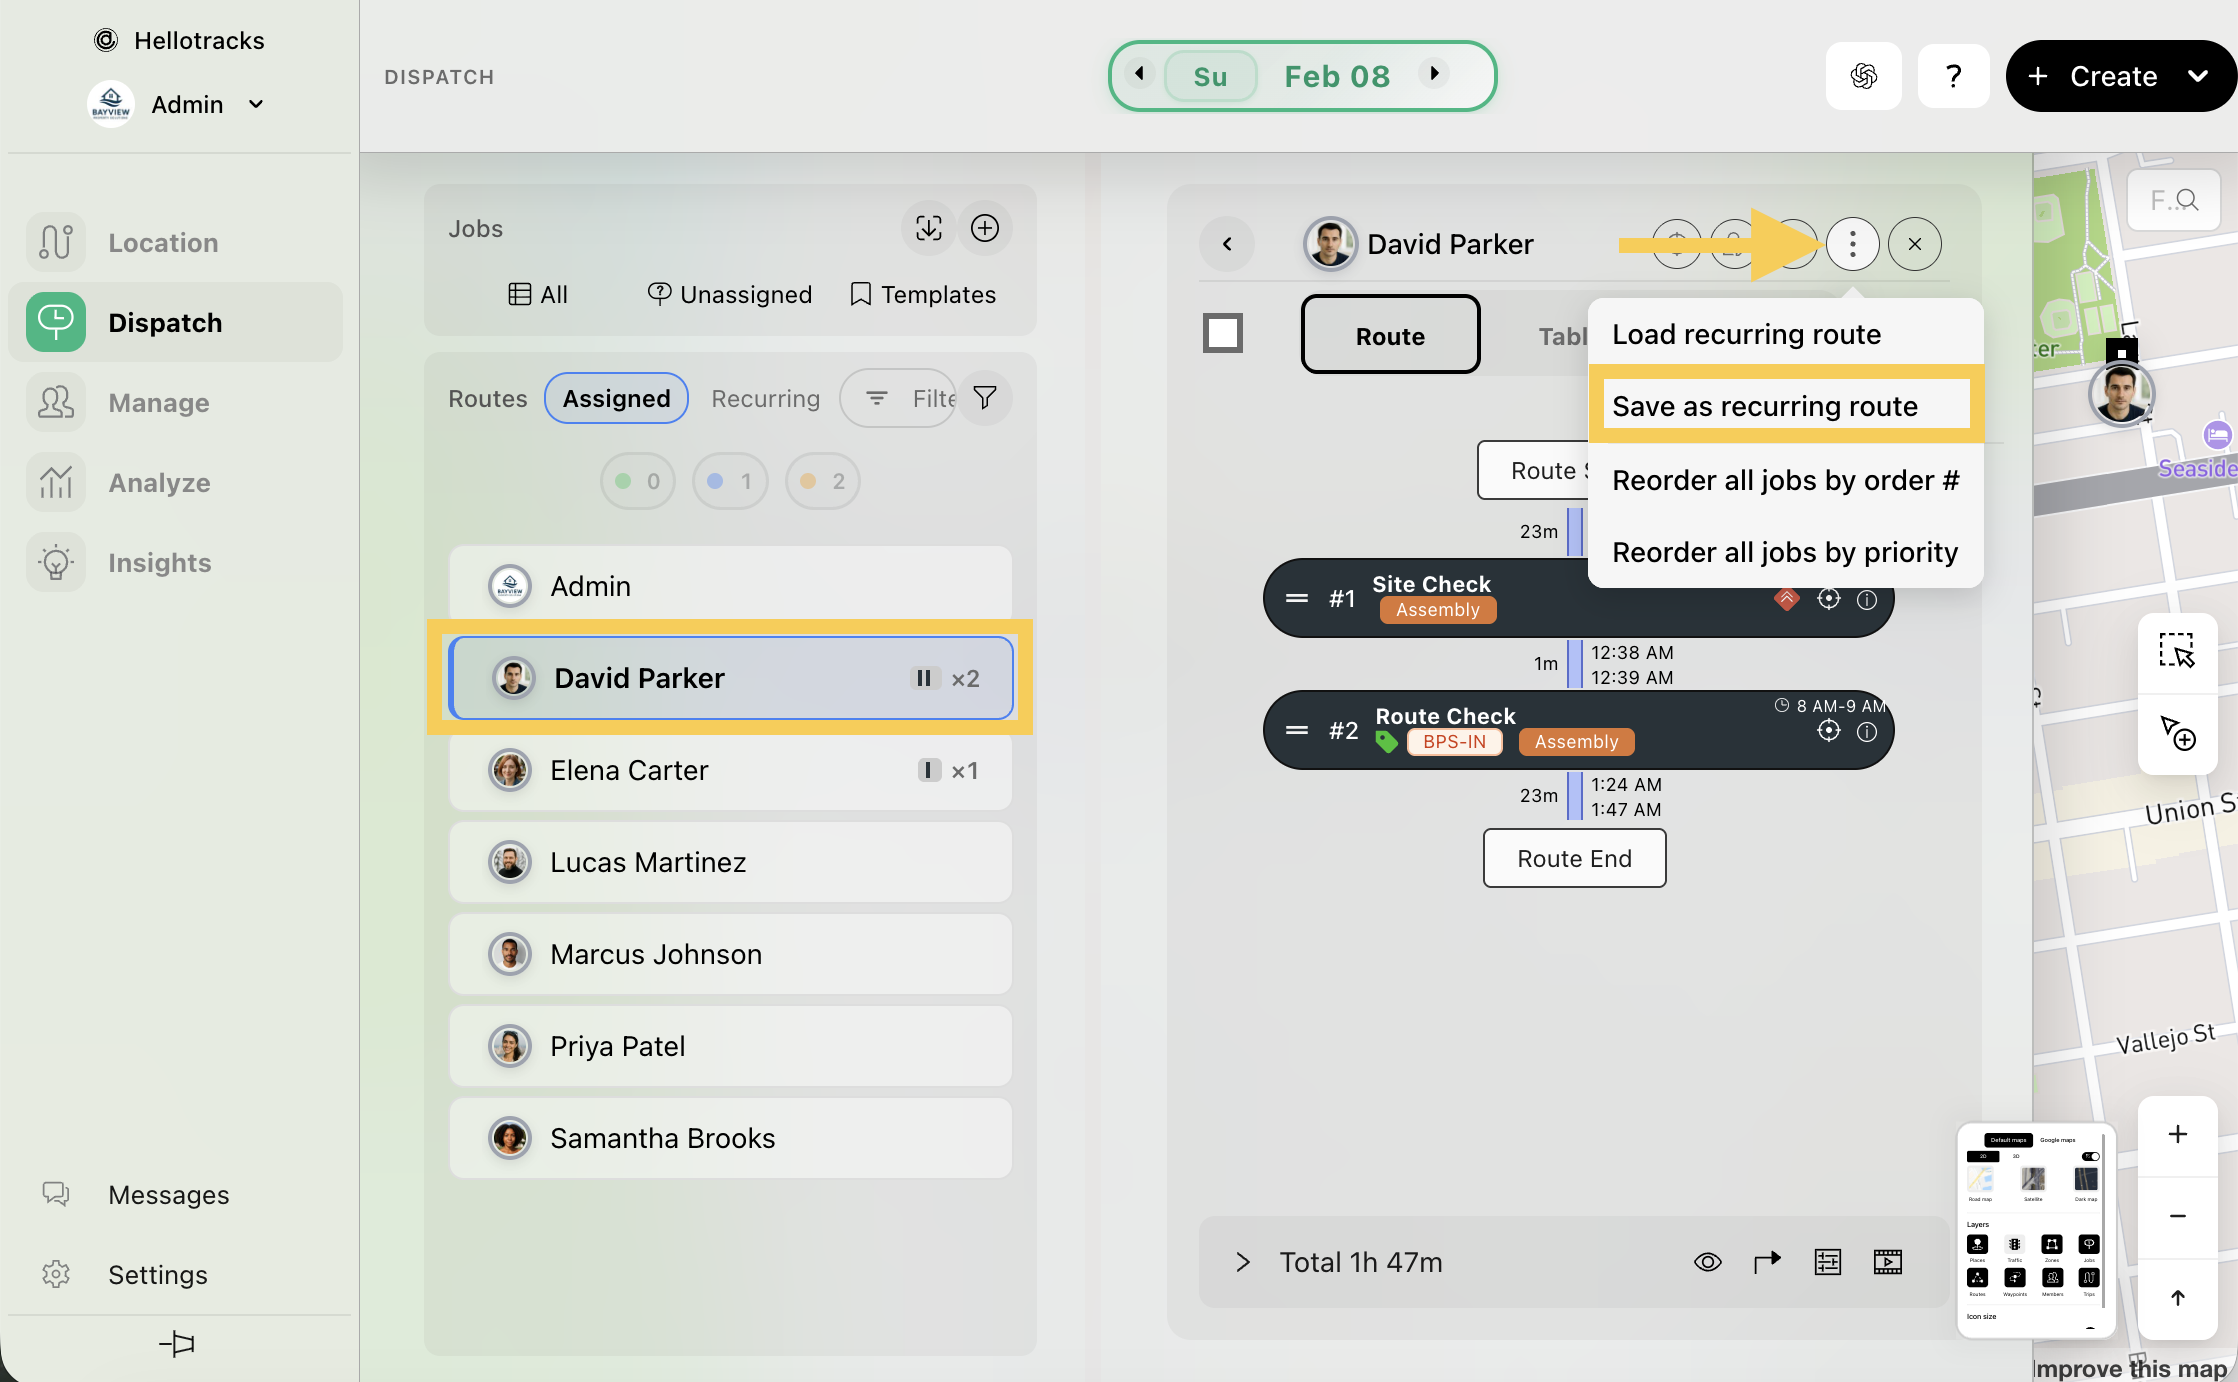Open the AI assistant icon in header
The image size is (2238, 1382).
click(1863, 76)
